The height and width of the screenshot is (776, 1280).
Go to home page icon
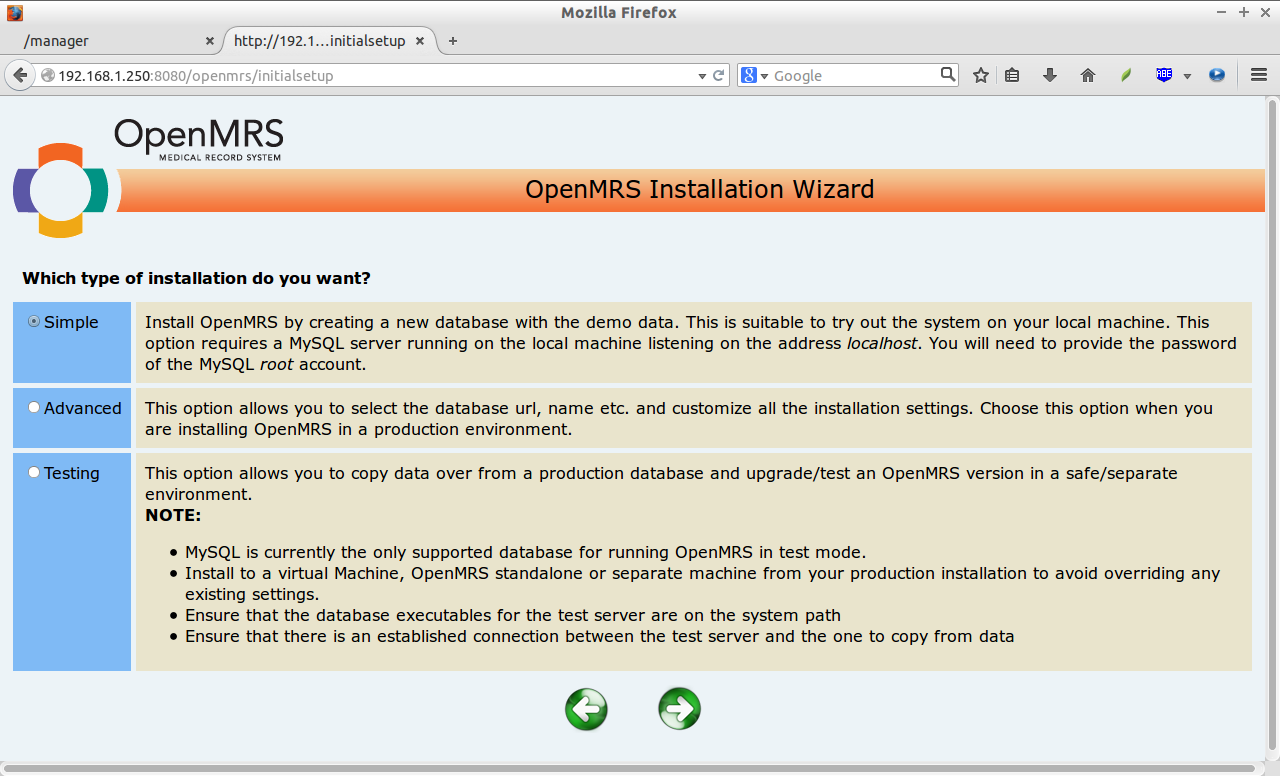(1088, 75)
